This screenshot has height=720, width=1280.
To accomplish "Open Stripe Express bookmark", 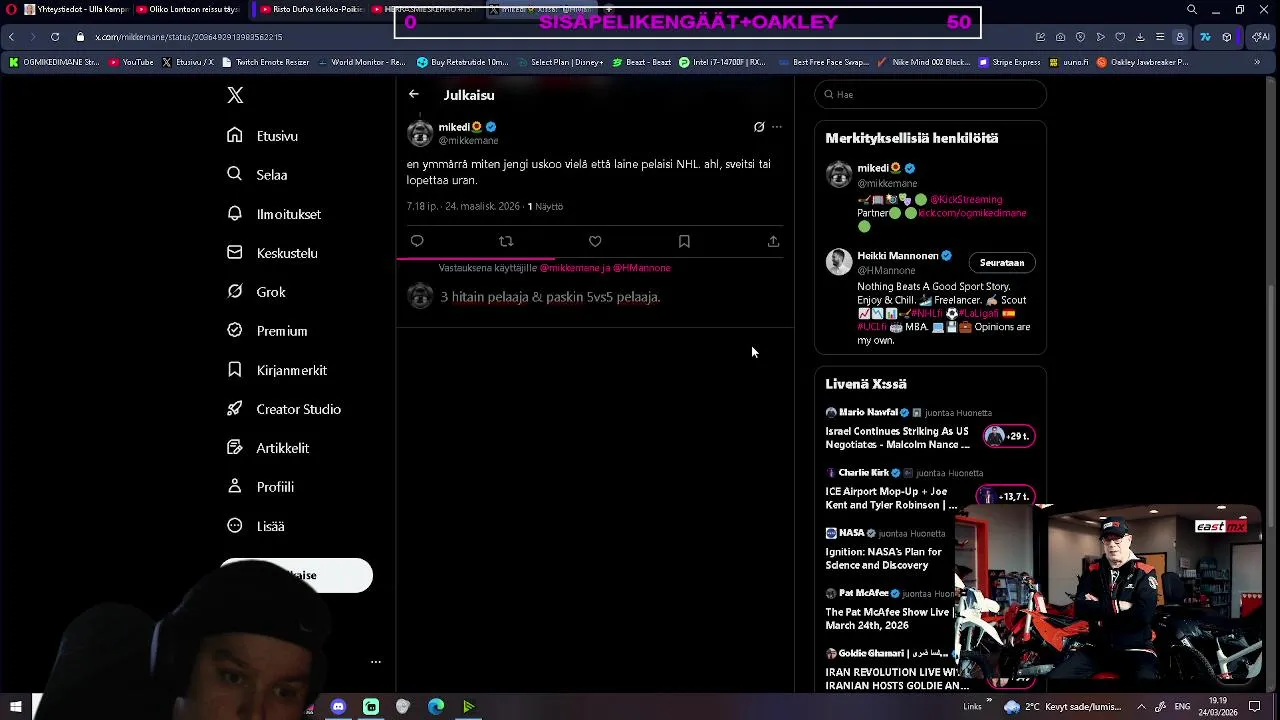I will (x=1010, y=62).
